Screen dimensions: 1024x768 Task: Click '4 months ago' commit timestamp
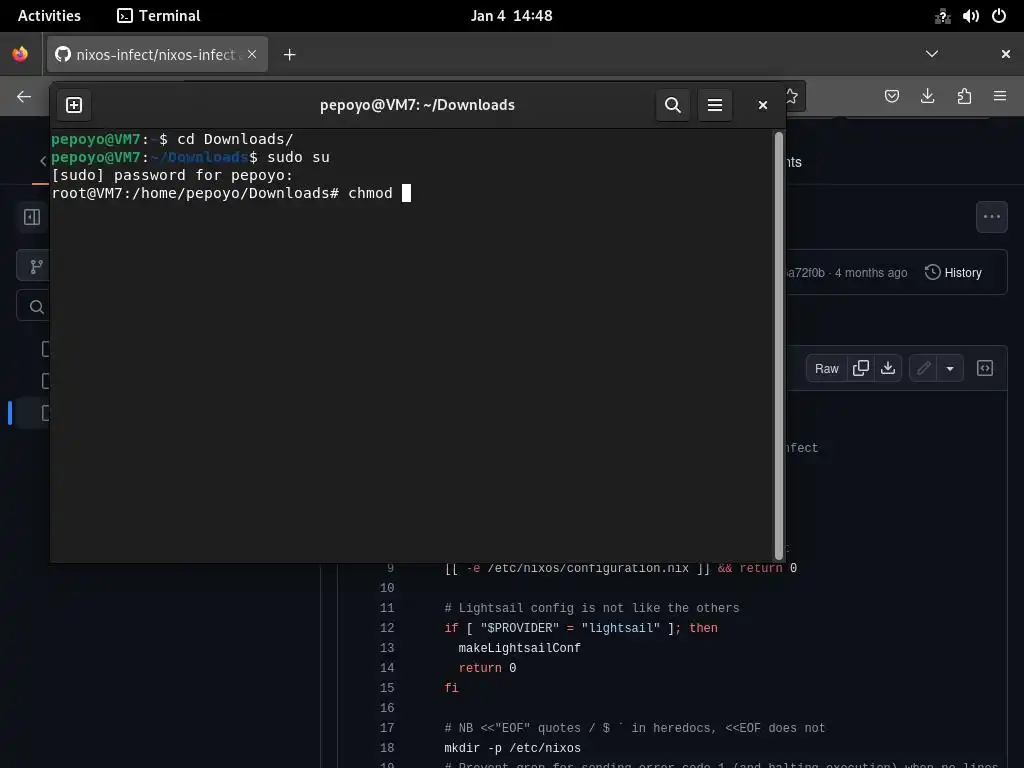871,273
